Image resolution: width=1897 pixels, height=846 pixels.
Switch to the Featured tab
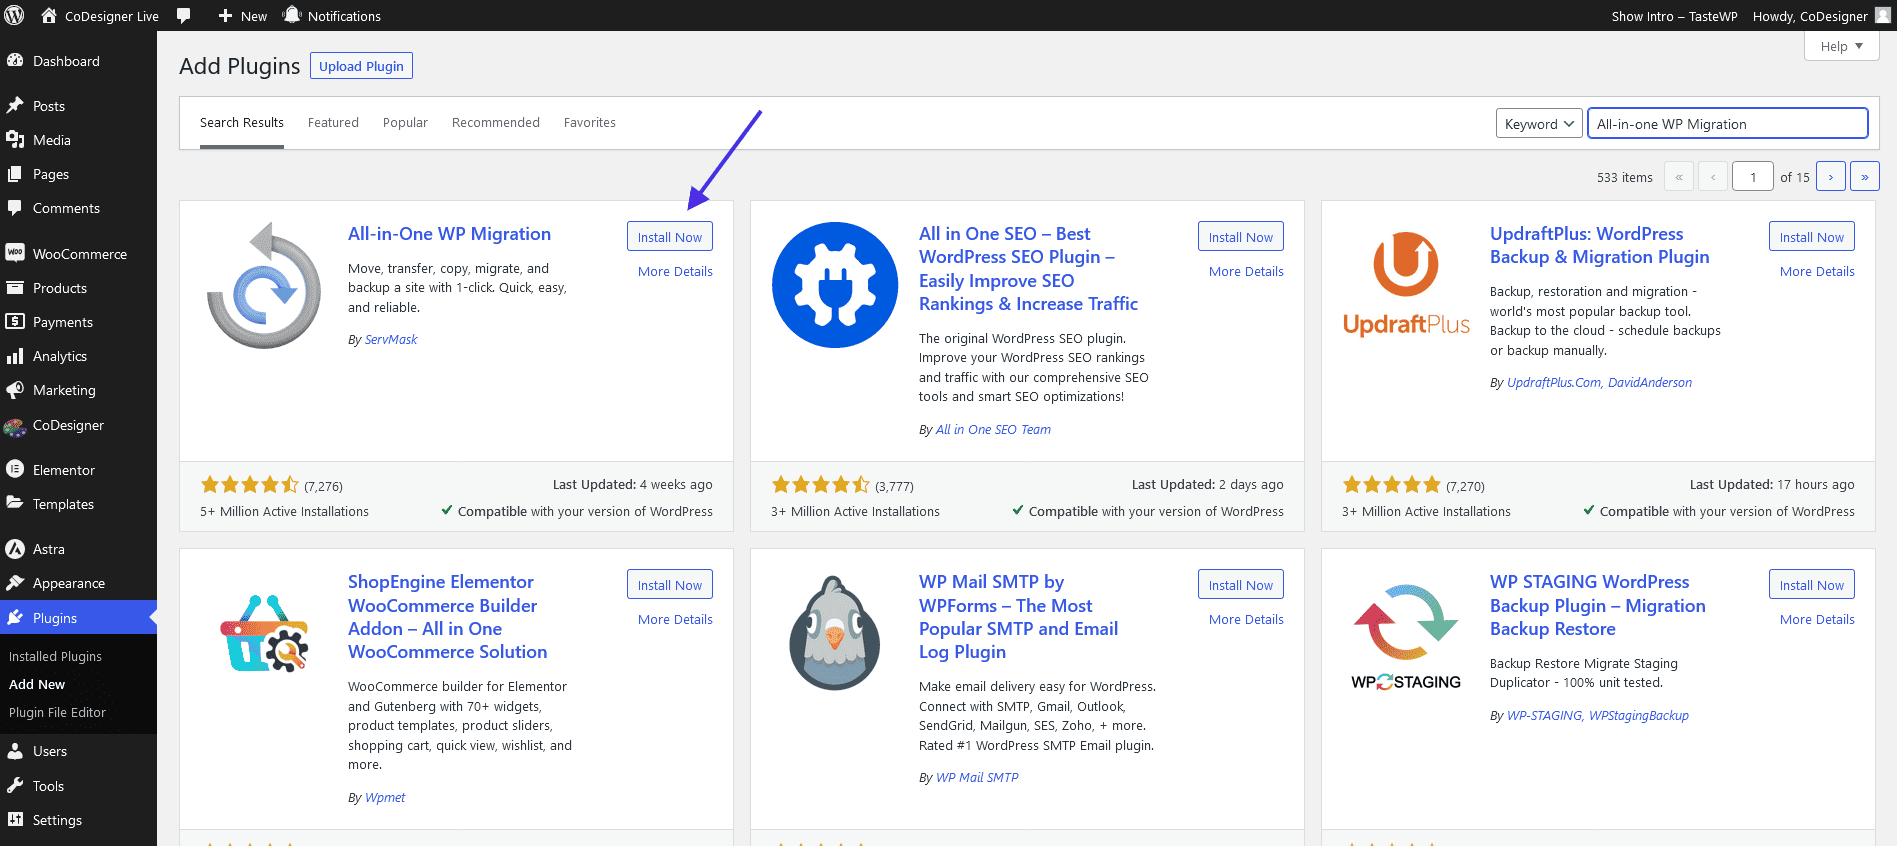tap(333, 123)
